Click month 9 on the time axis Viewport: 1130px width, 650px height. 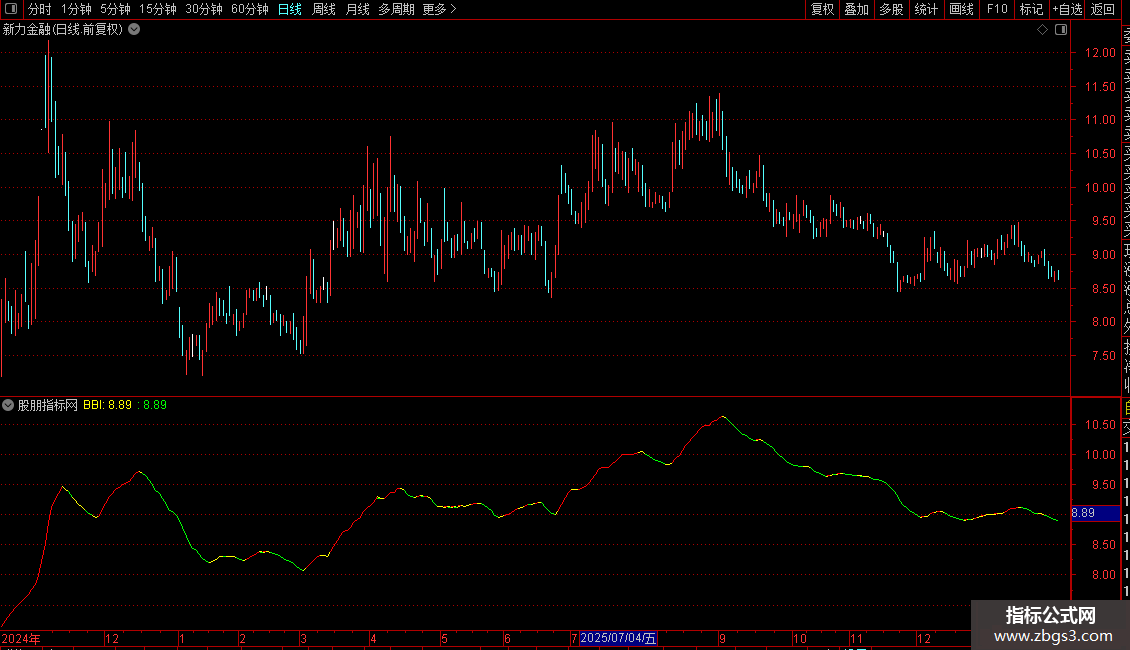(722, 638)
